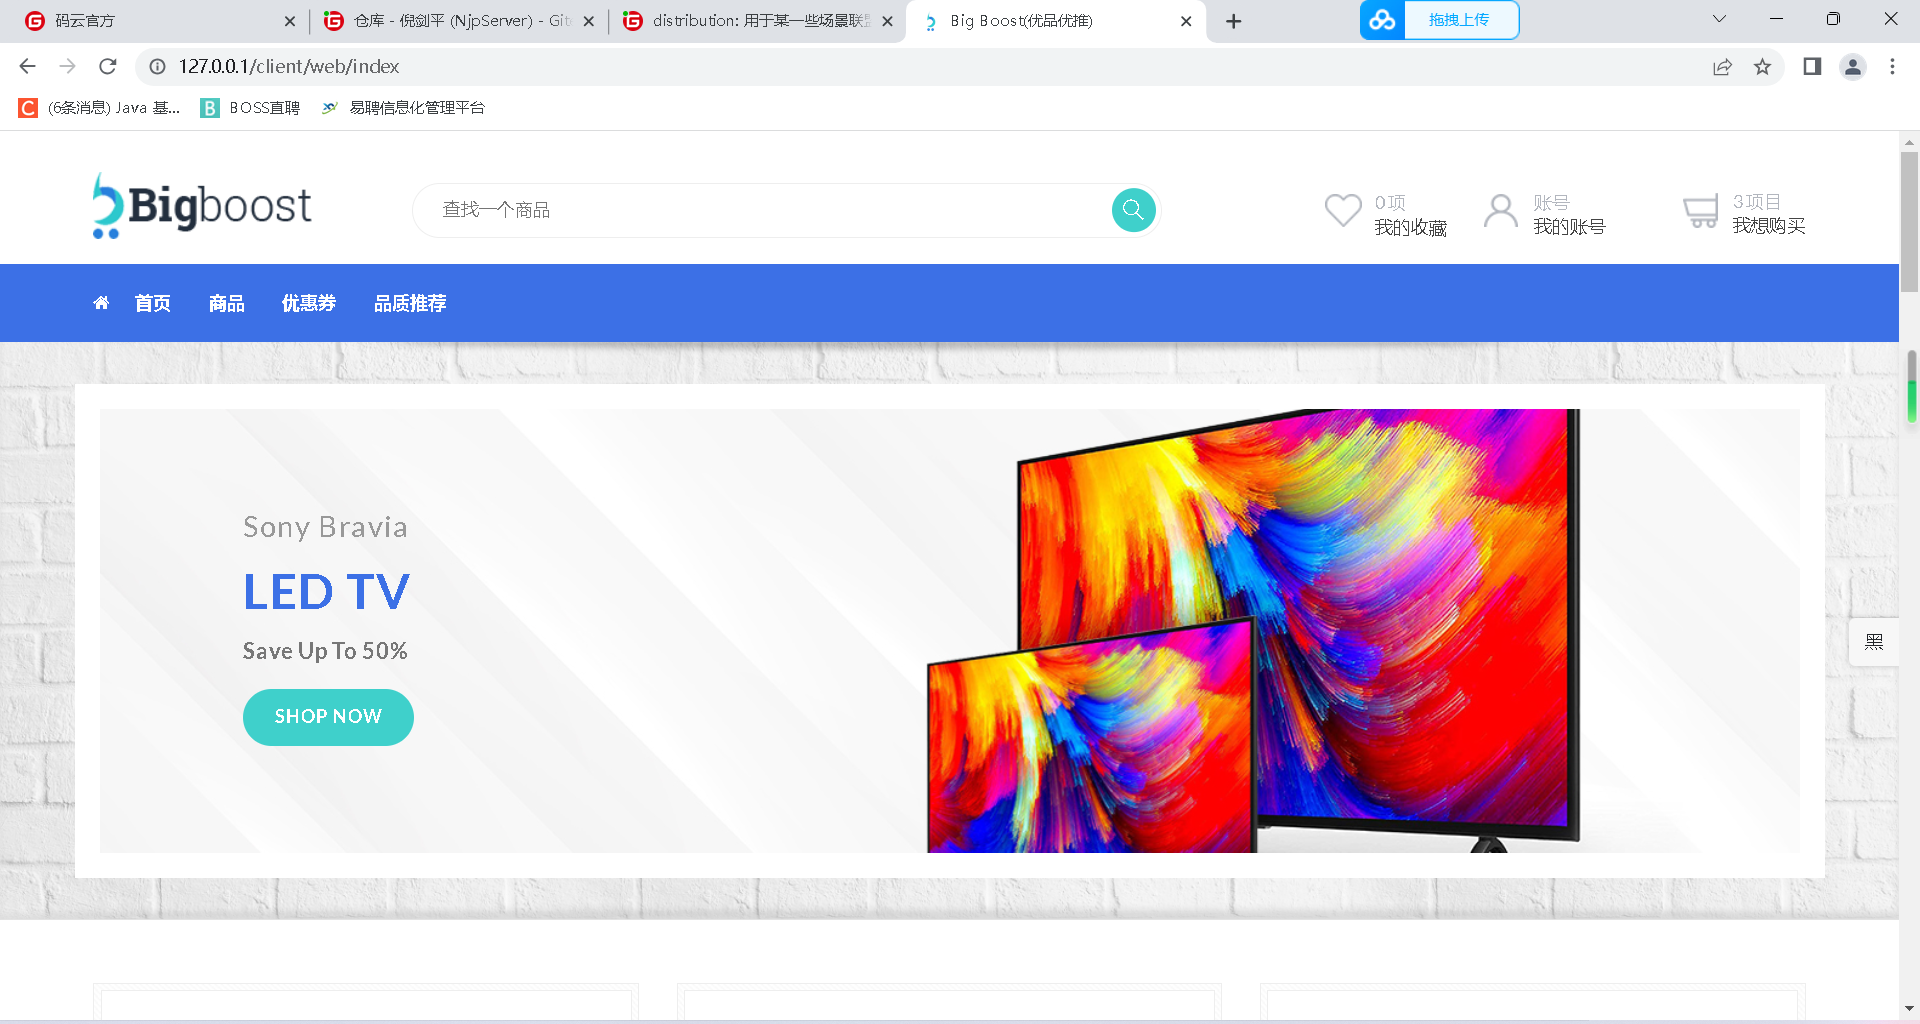Expand the tab search chevron
The image size is (1920, 1024).
(1719, 19)
